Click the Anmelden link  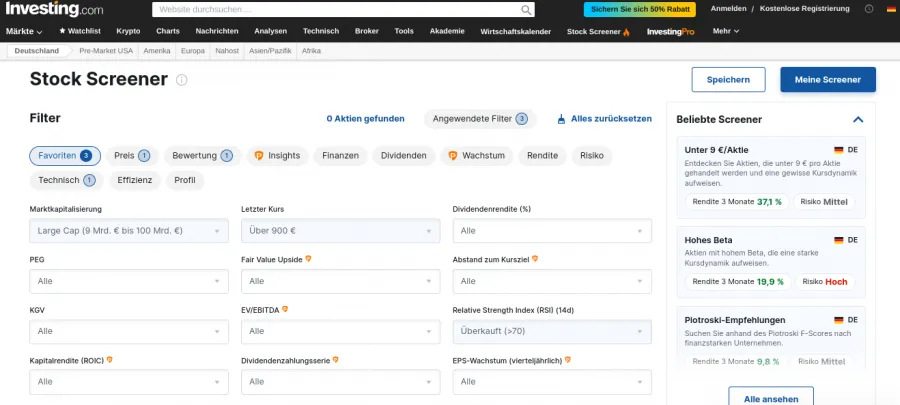(x=728, y=9)
